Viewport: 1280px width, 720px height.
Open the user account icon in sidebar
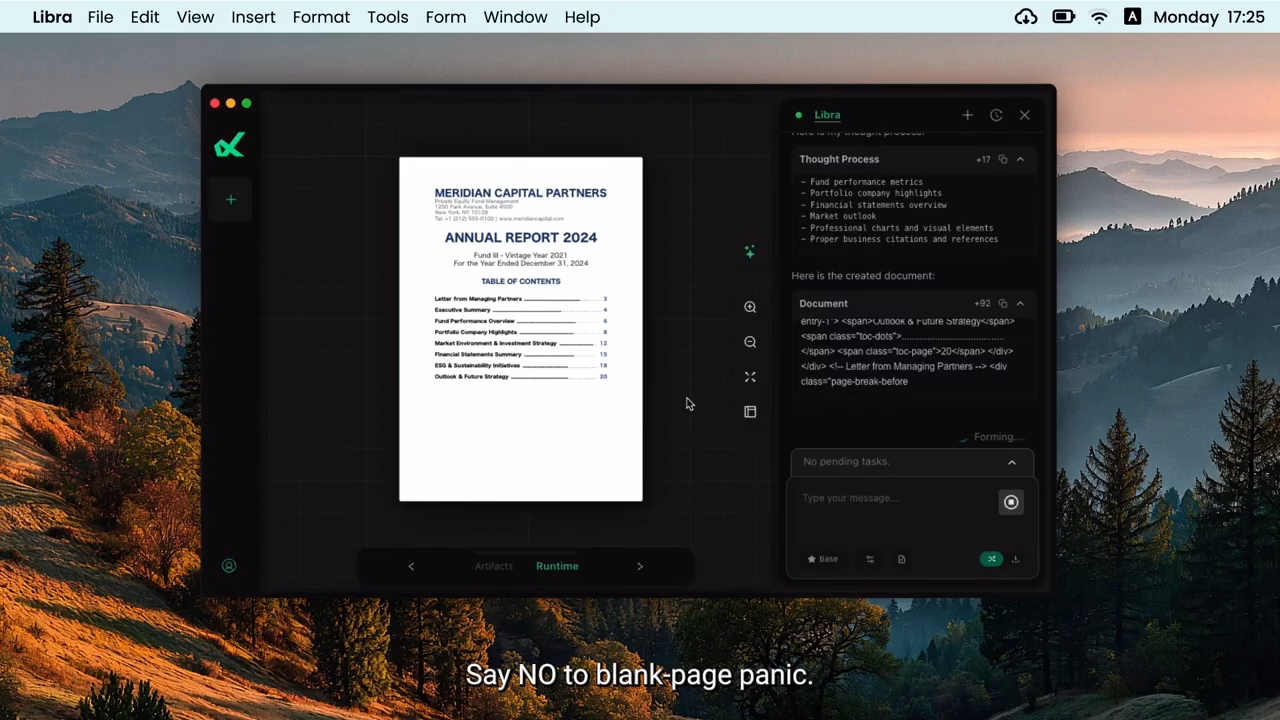click(229, 566)
